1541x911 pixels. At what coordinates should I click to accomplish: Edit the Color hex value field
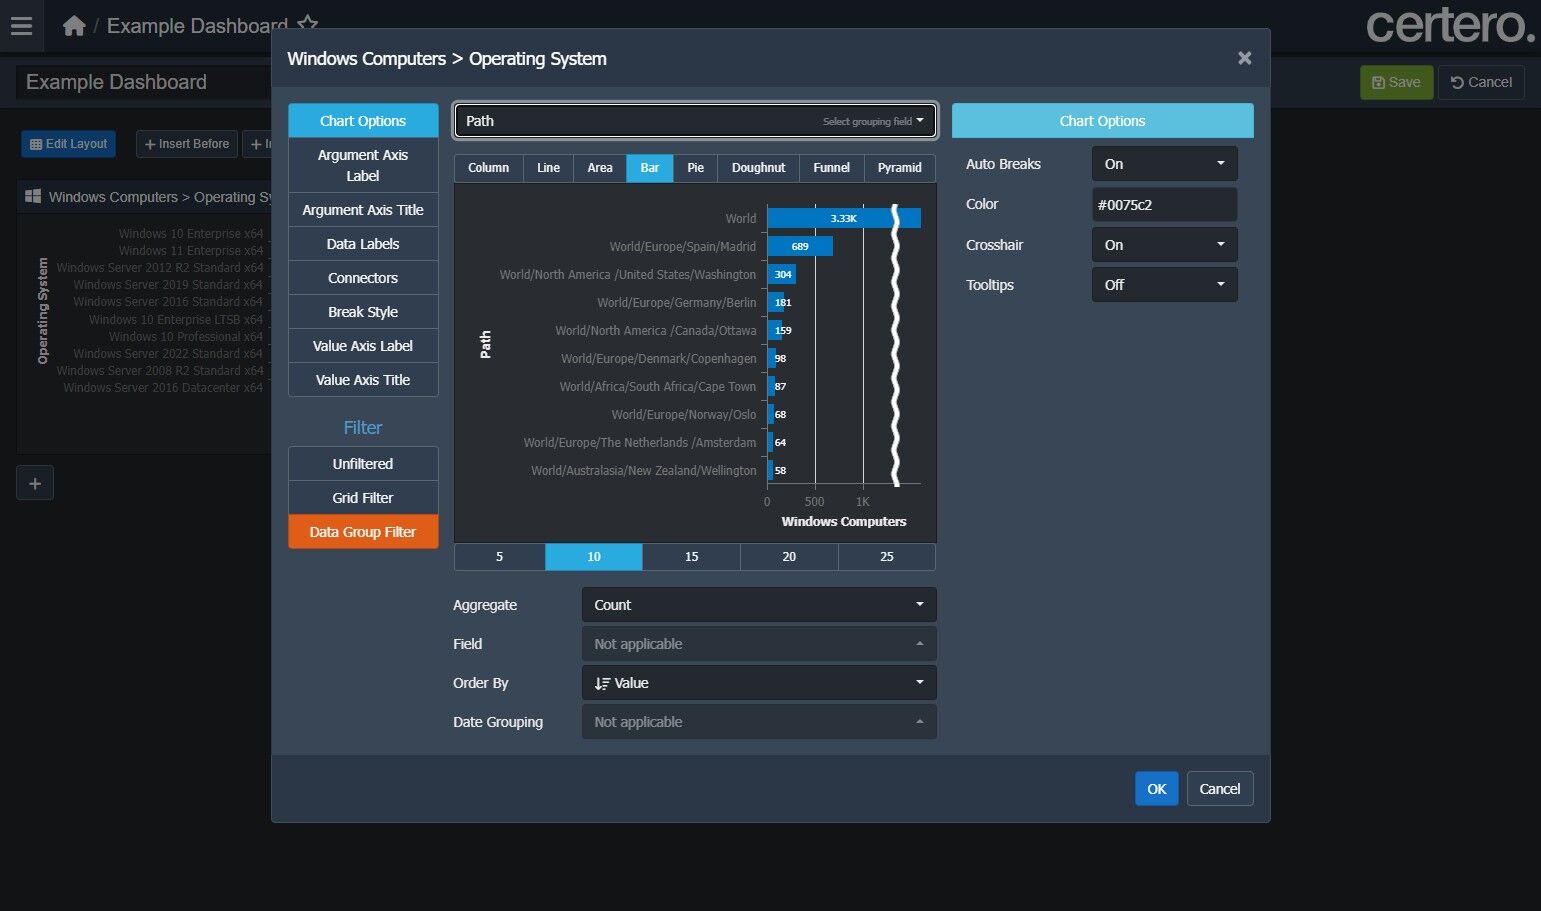pos(1164,204)
